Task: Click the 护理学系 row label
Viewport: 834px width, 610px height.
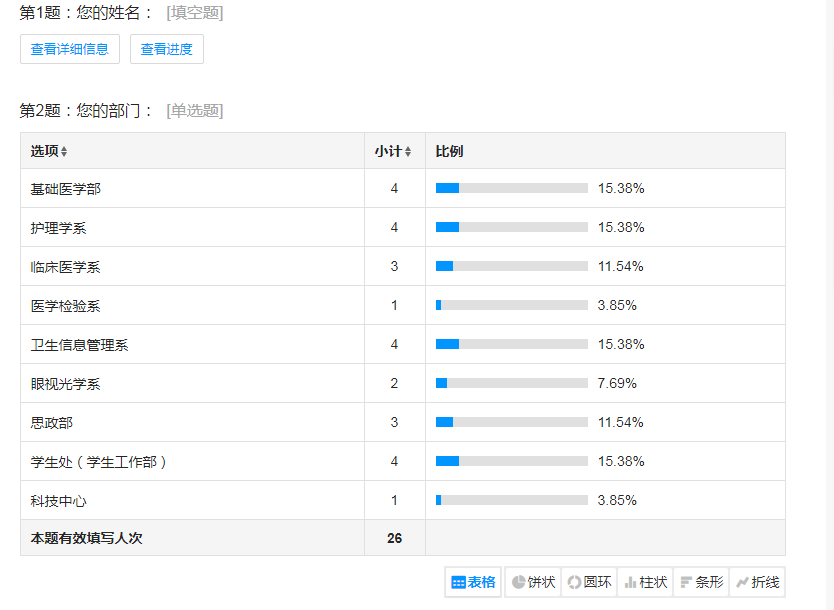Action: tap(59, 228)
